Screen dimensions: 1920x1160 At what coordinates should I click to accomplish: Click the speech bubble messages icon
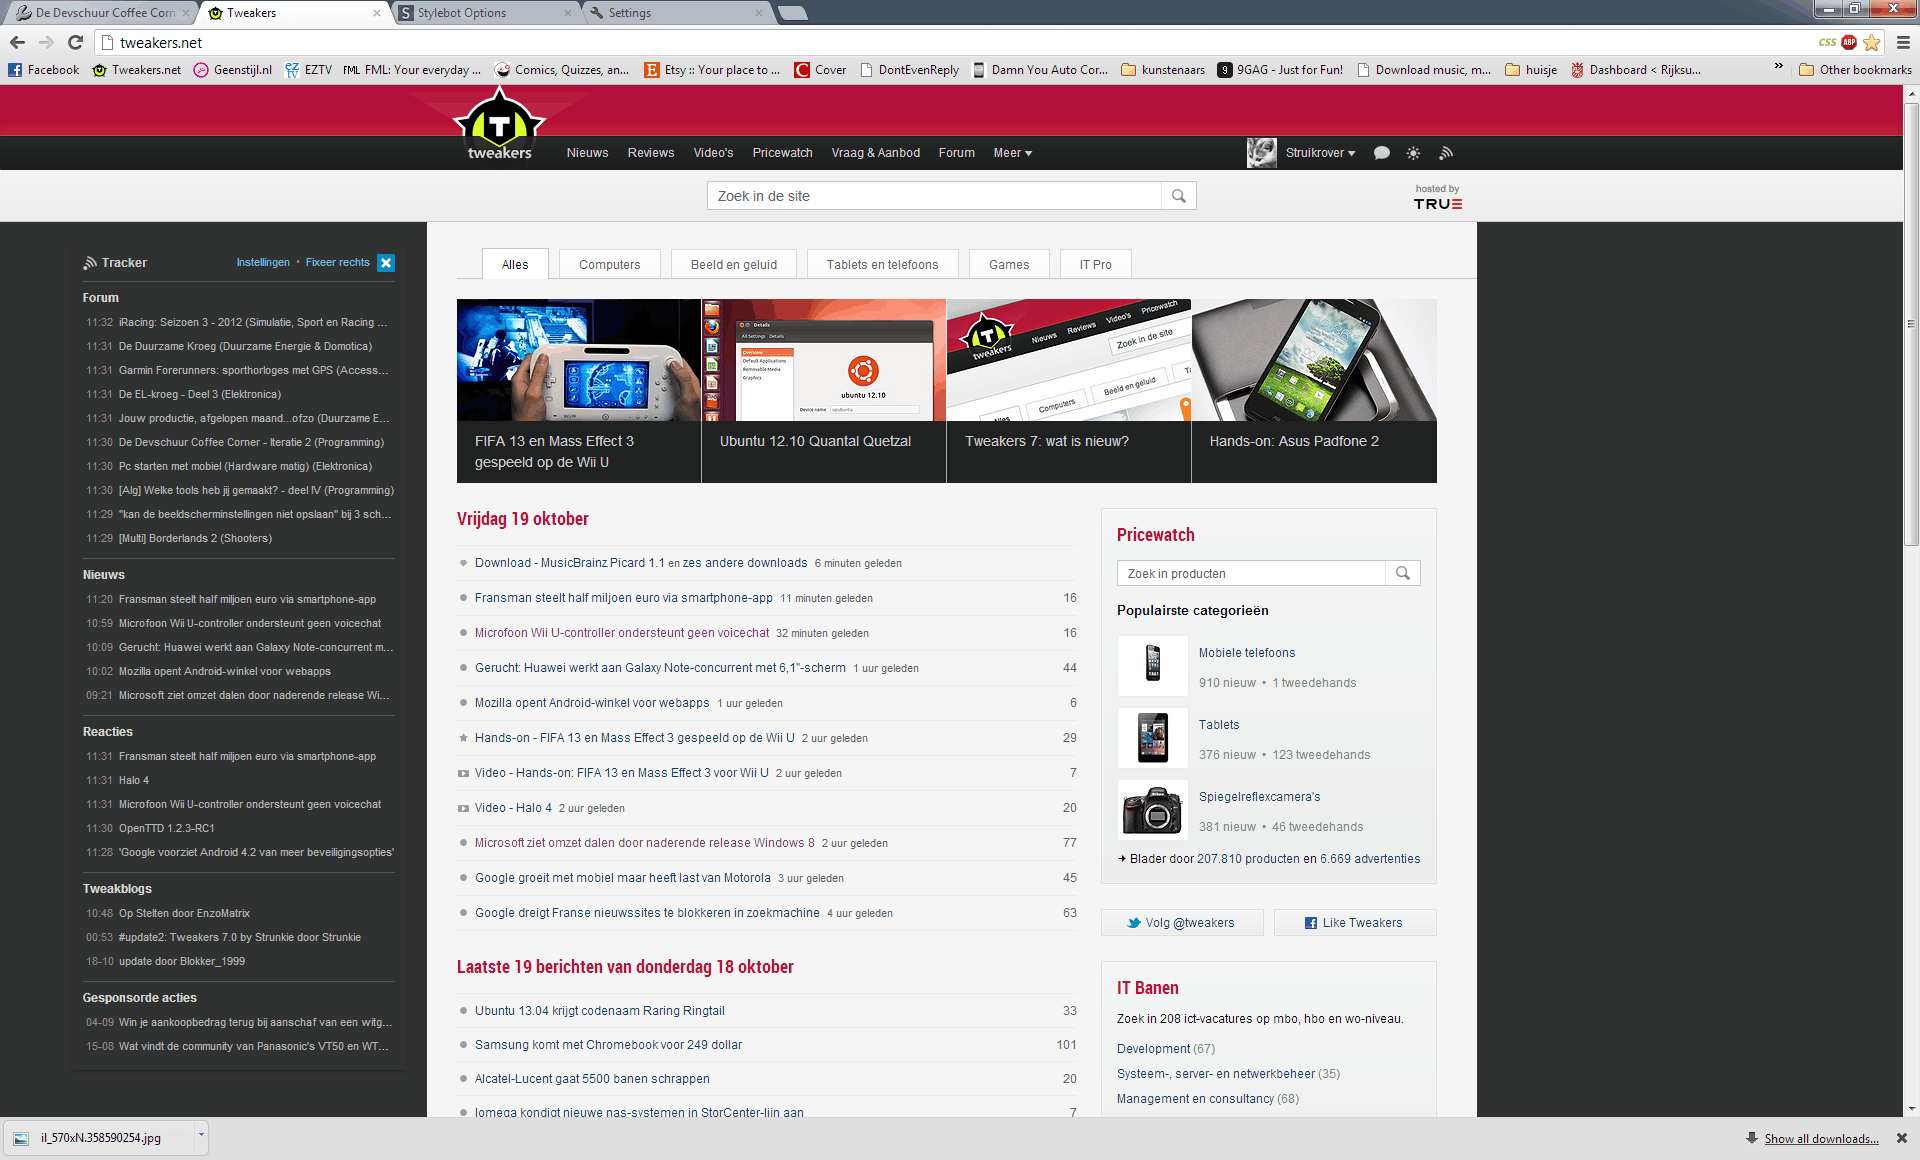pos(1381,153)
